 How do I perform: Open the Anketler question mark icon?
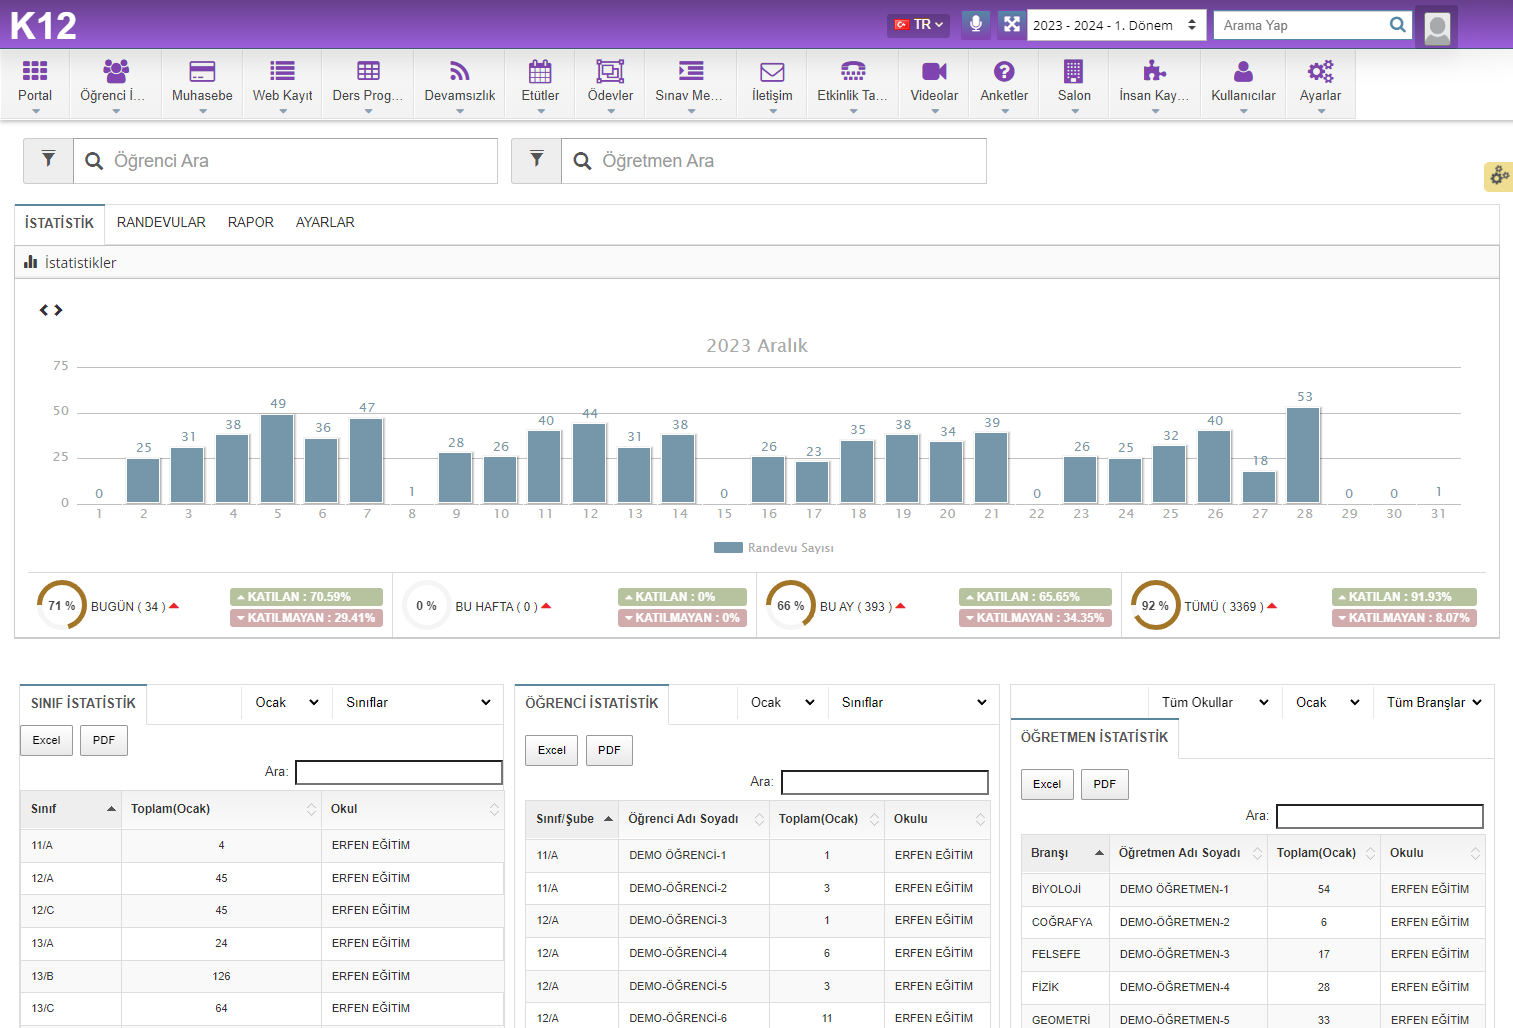1004,71
